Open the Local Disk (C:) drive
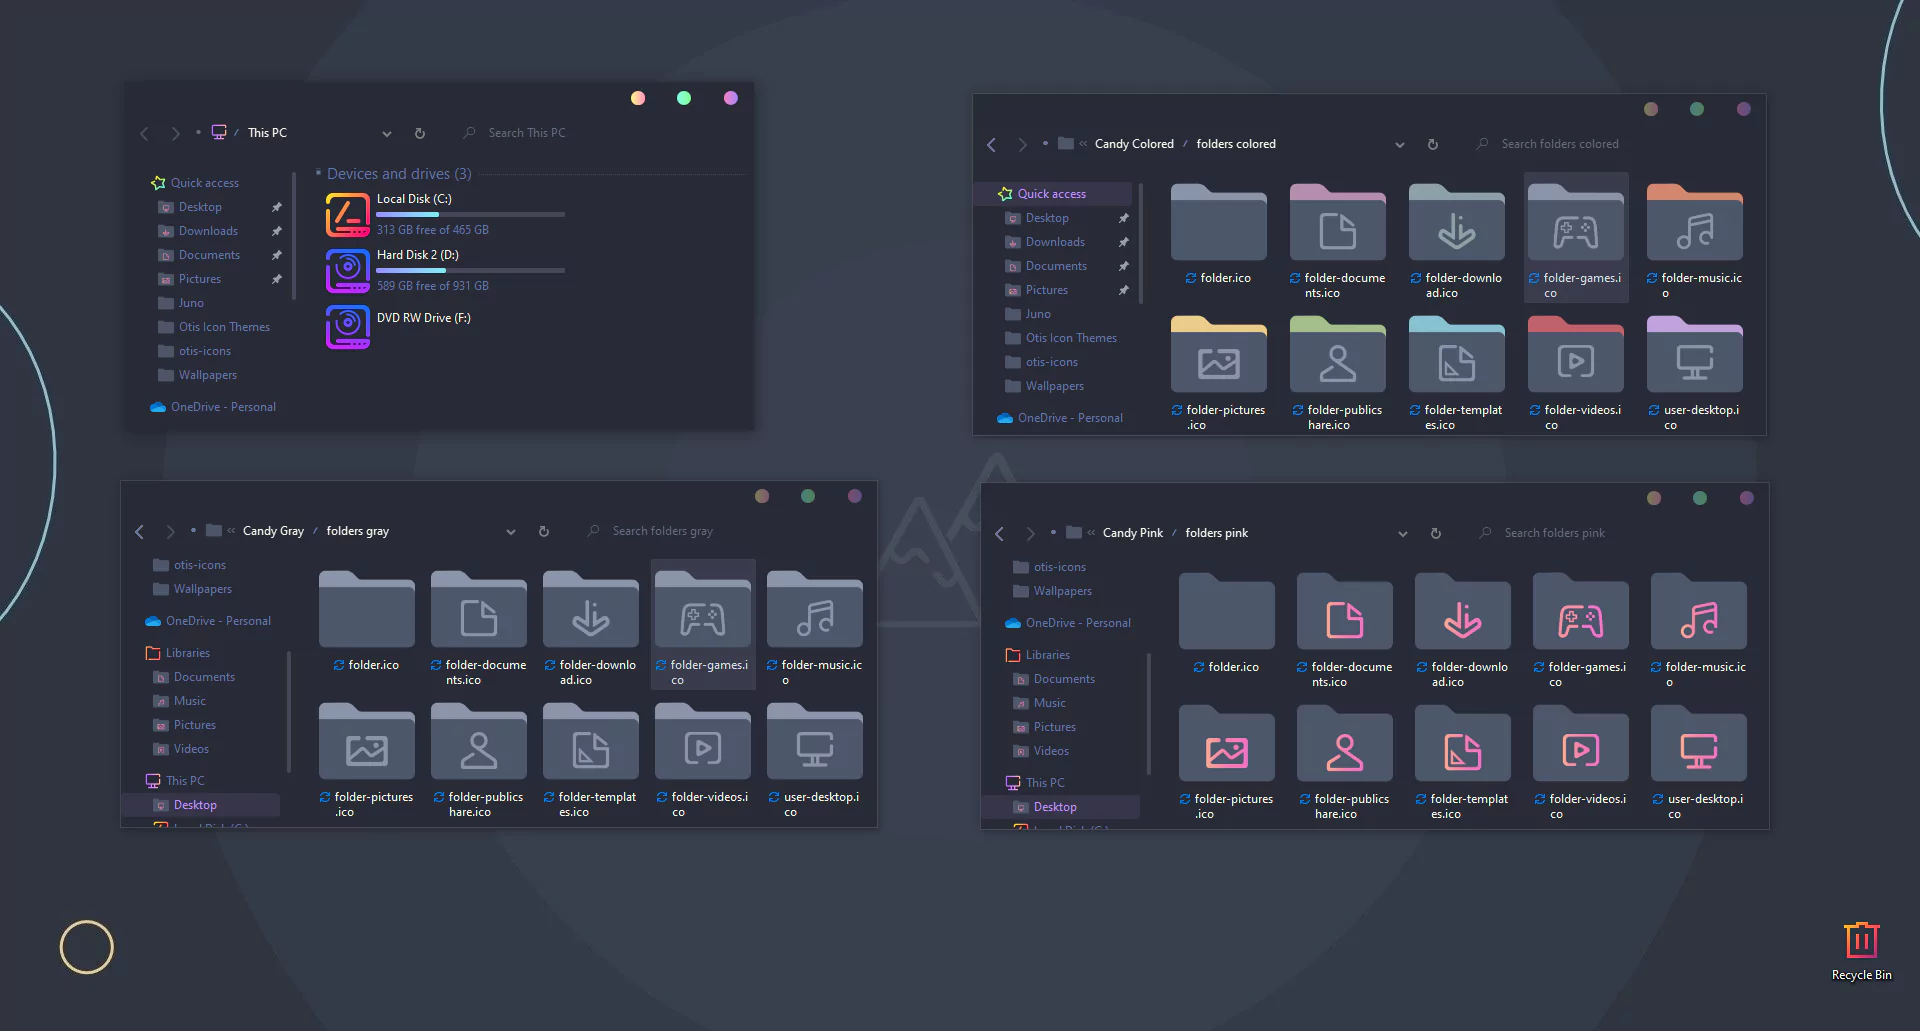 click(x=413, y=199)
